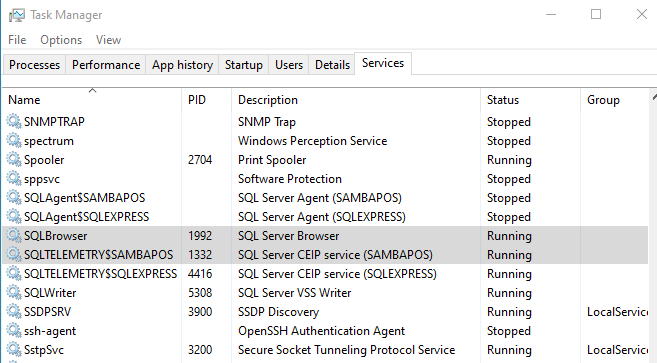Click the gear icon beside SQLBrowser
Image resolution: width=657 pixels, height=363 pixels.
[14, 236]
